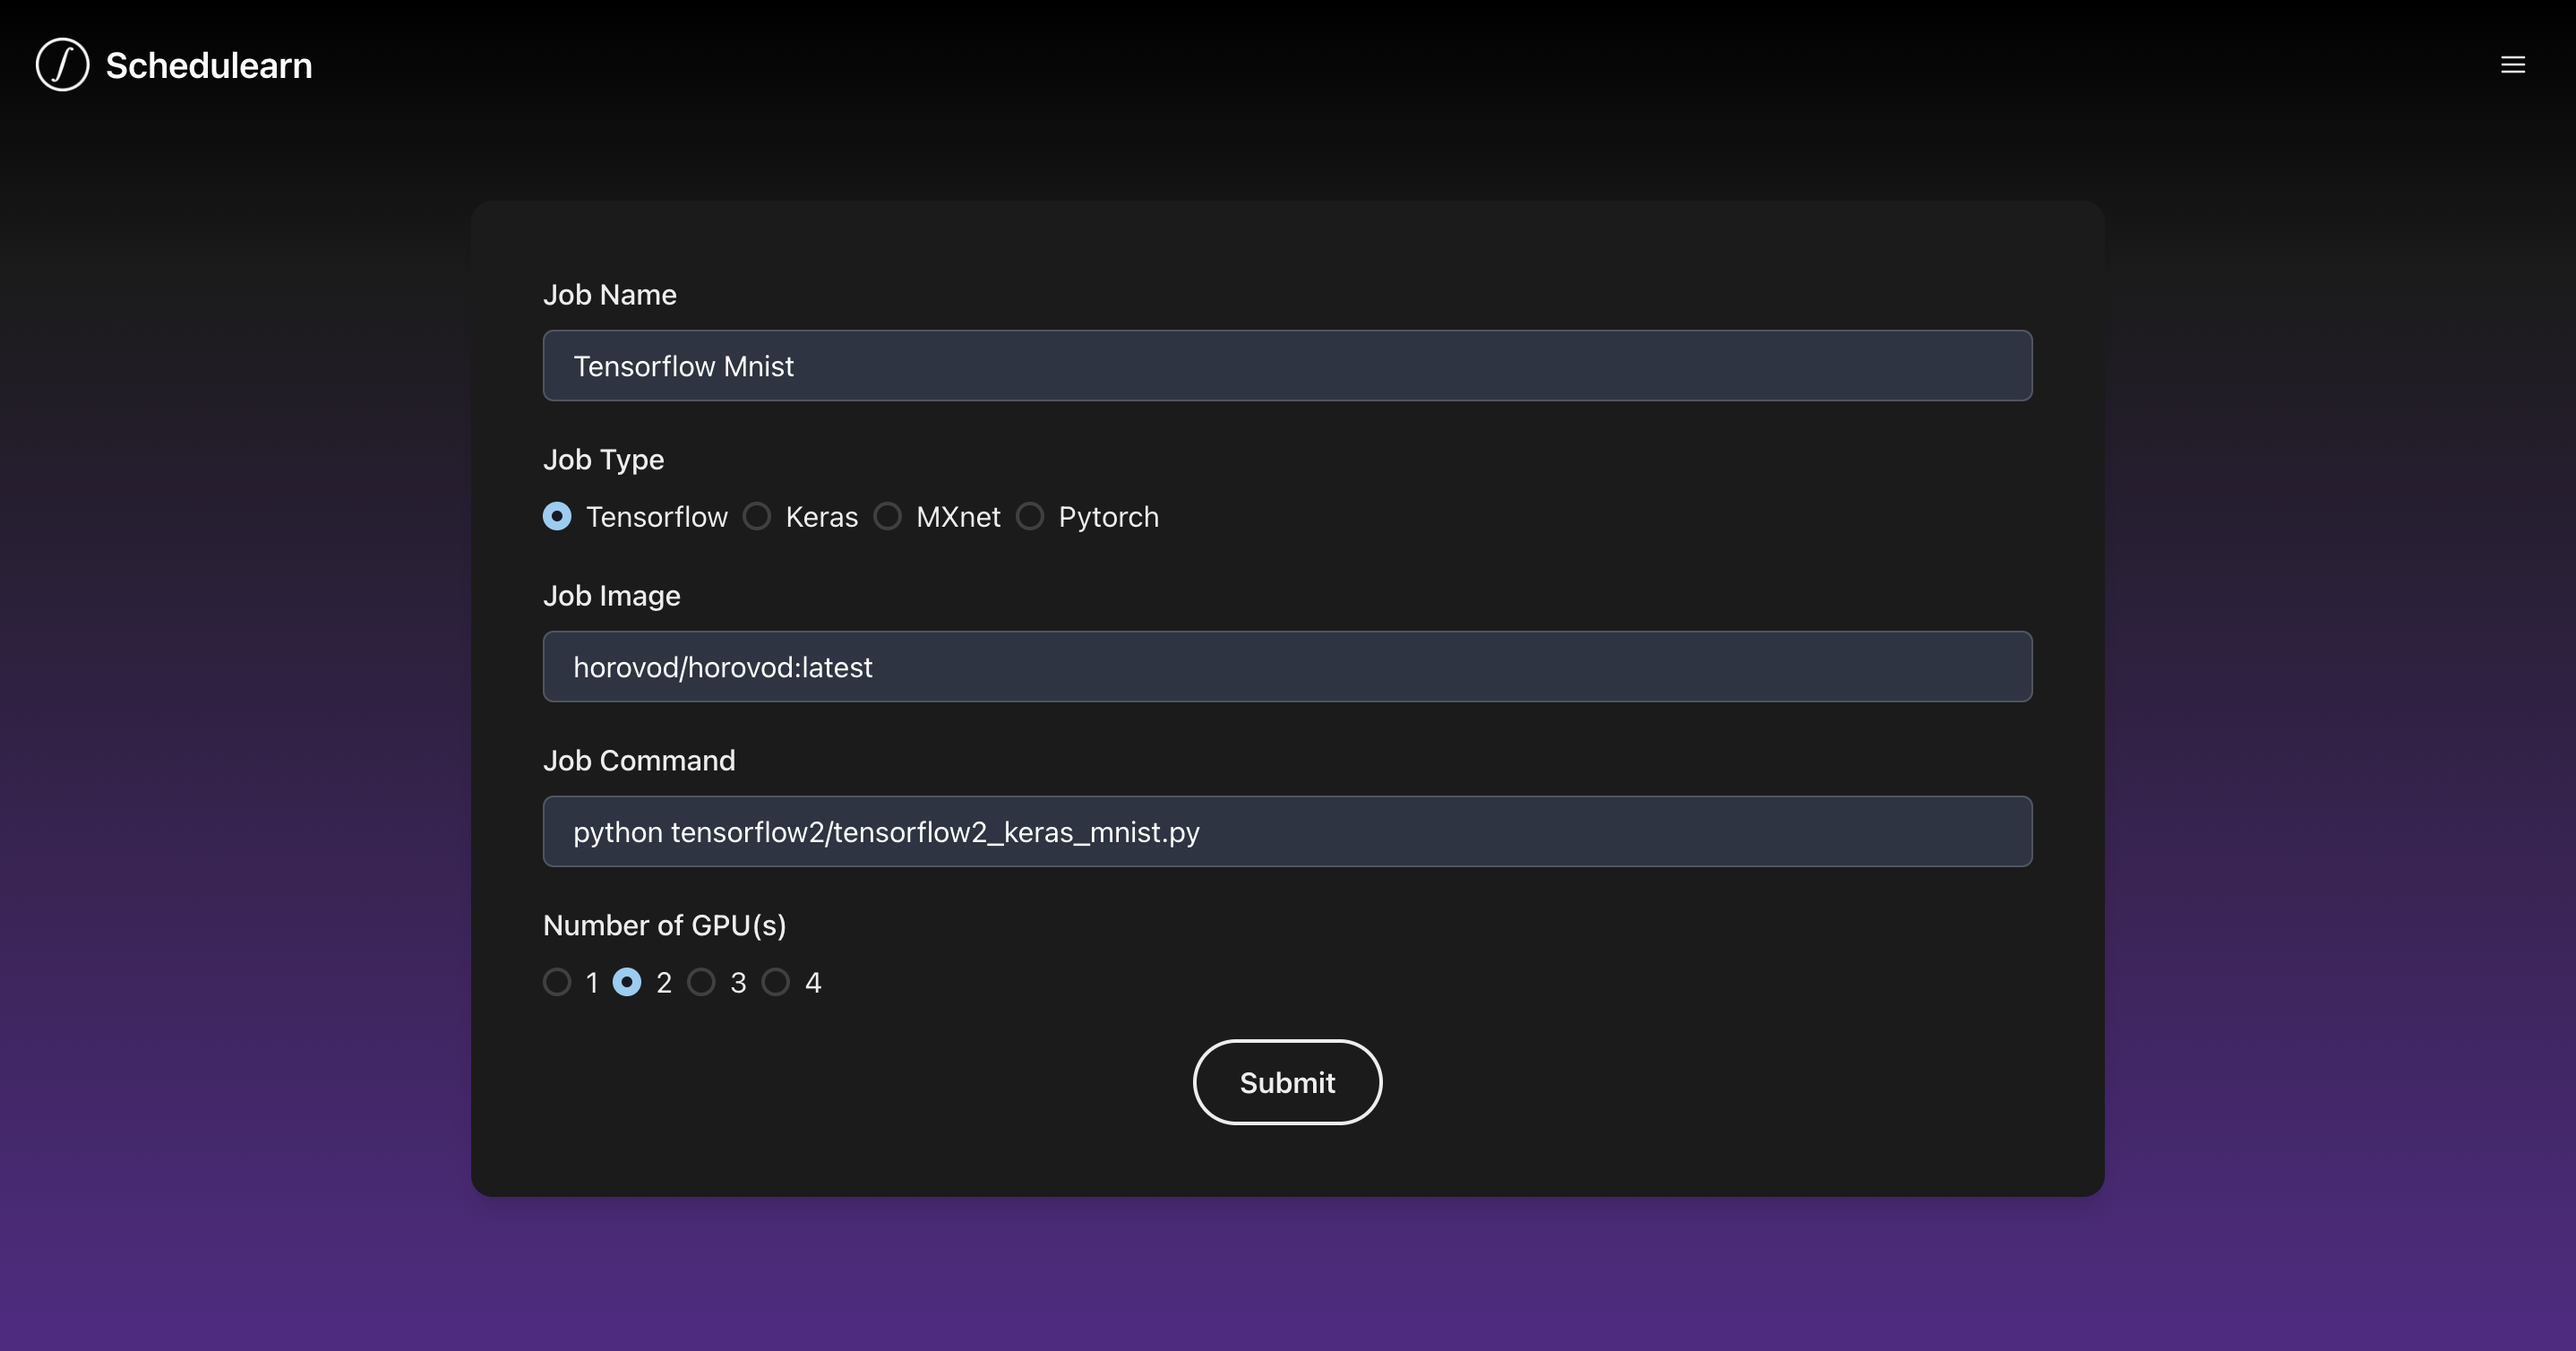This screenshot has height=1351, width=2576.
Task: Open the hamburger menu
Action: click(2512, 65)
